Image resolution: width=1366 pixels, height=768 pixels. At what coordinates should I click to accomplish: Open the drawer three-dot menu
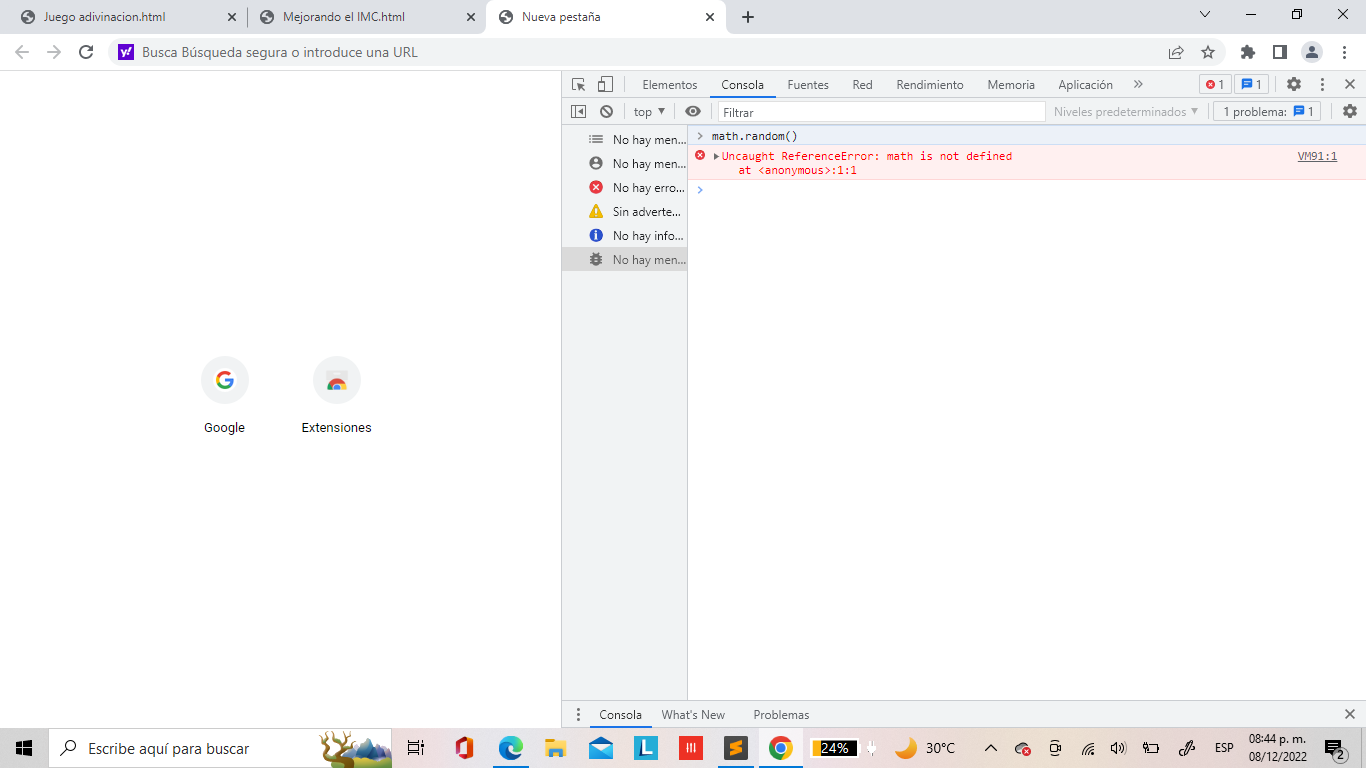point(578,715)
